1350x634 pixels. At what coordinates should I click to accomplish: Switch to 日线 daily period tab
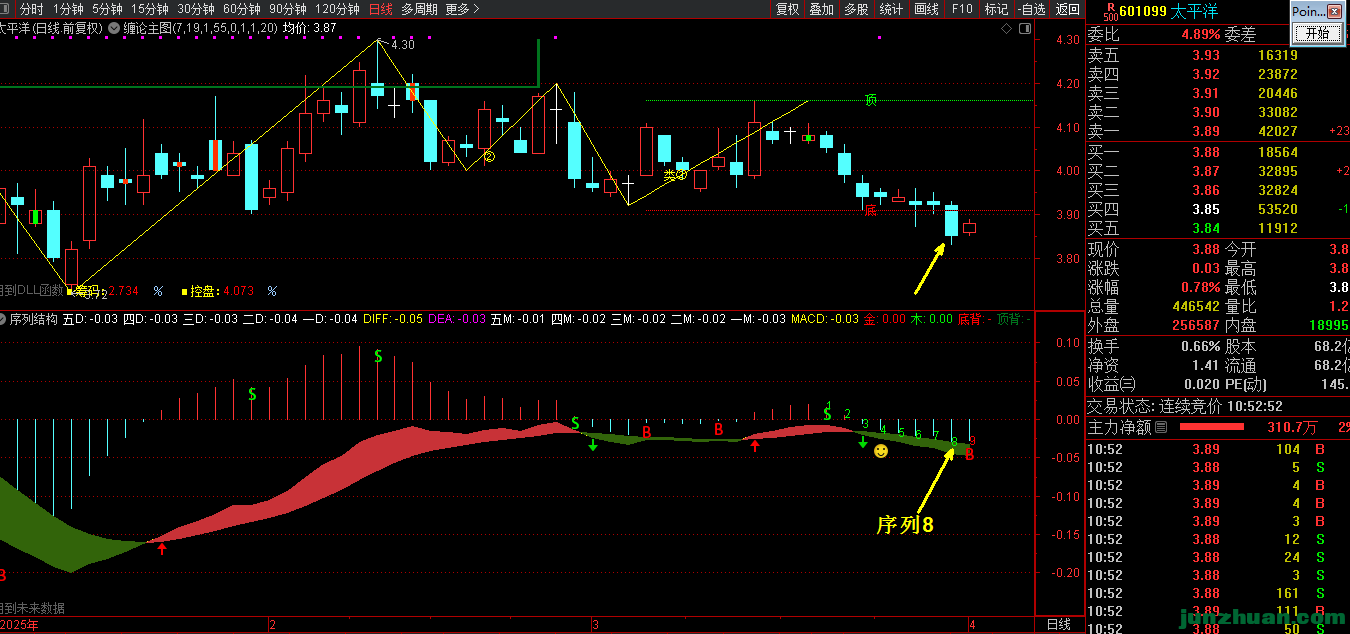coord(380,9)
